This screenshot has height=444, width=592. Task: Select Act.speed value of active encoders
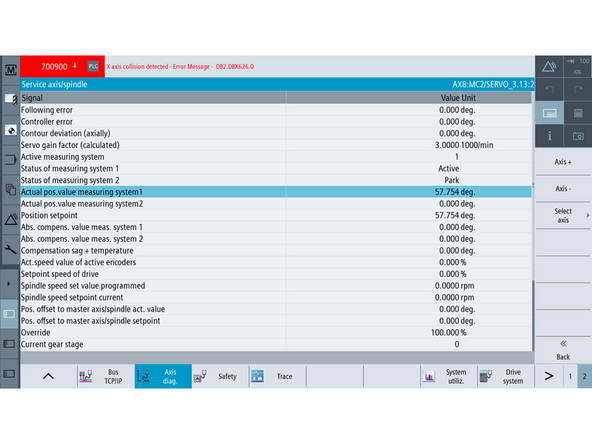tap(276, 262)
